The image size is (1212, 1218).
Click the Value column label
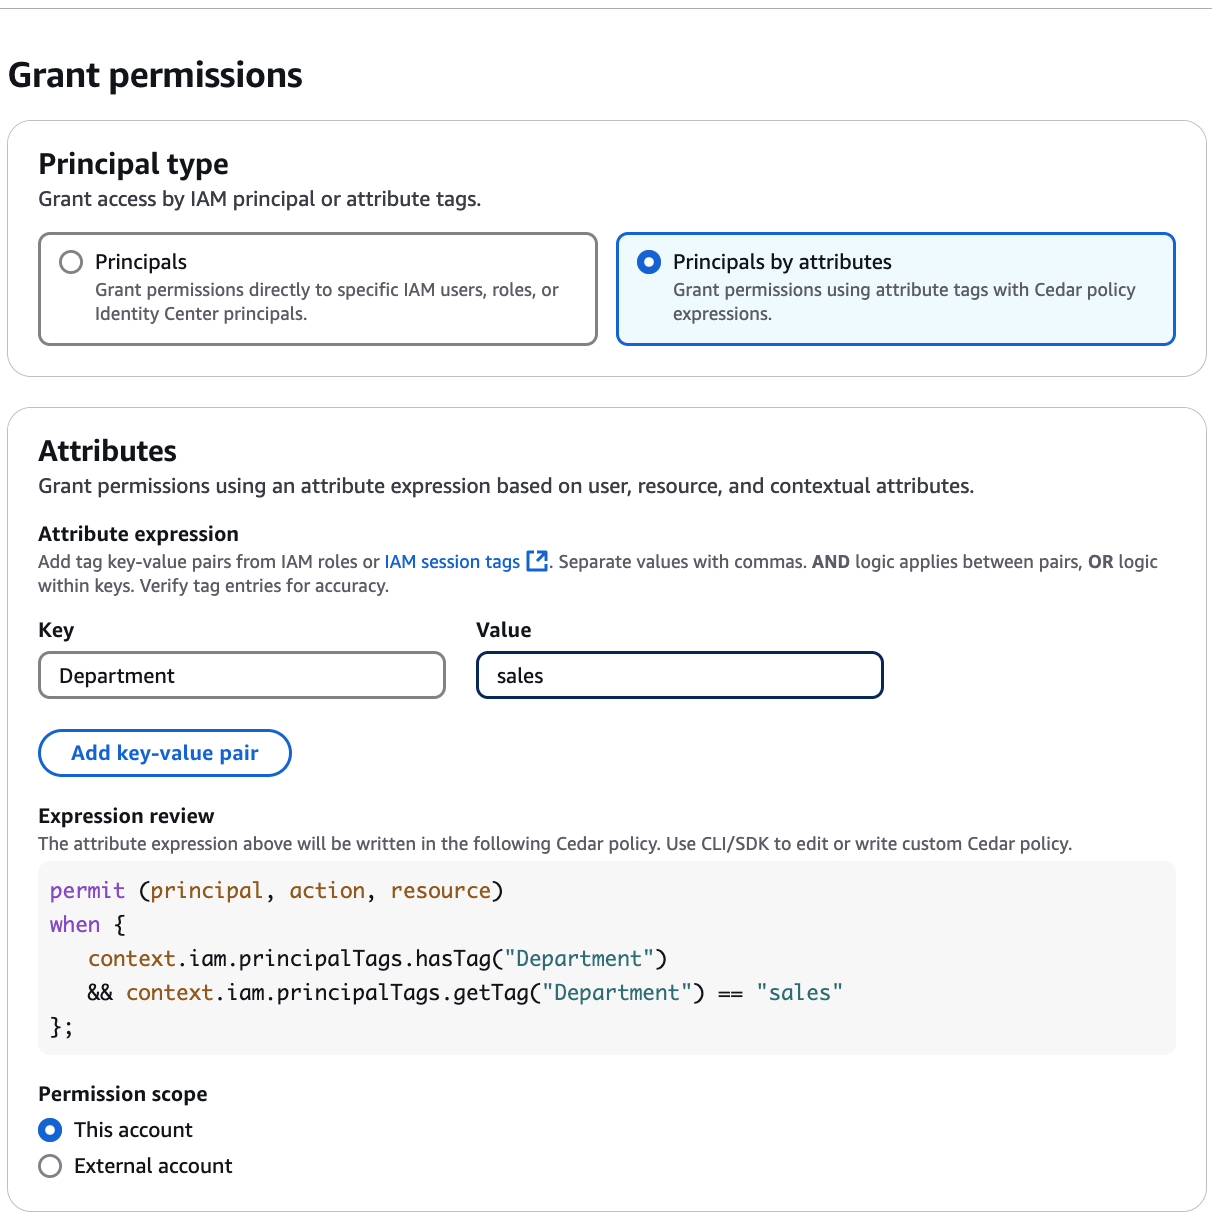point(503,629)
